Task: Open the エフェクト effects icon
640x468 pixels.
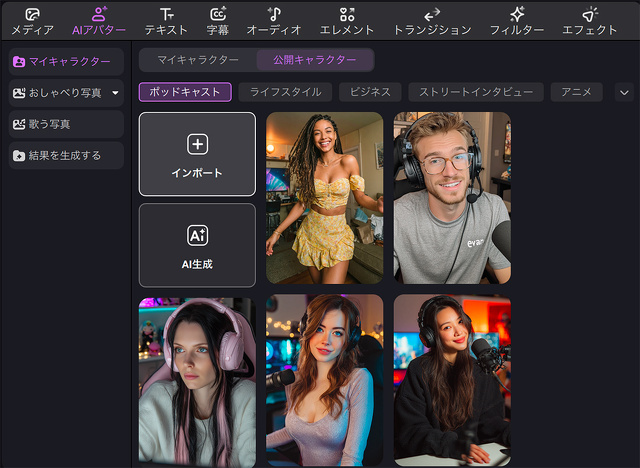Action: click(x=589, y=15)
